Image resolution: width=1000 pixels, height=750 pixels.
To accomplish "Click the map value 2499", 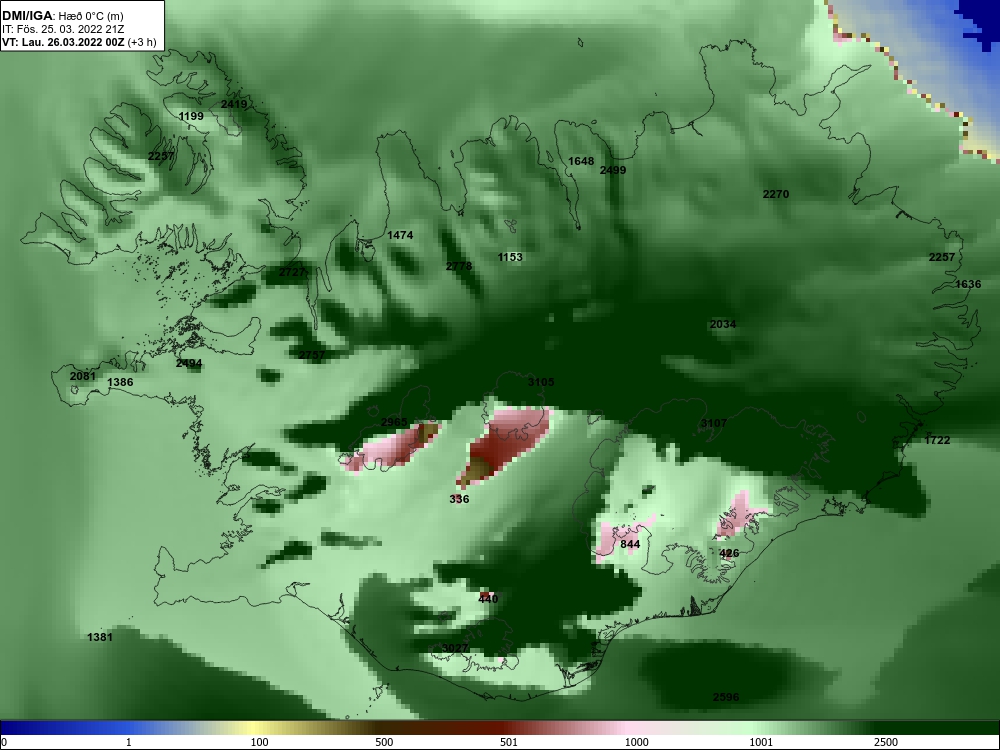I will click(x=613, y=170).
